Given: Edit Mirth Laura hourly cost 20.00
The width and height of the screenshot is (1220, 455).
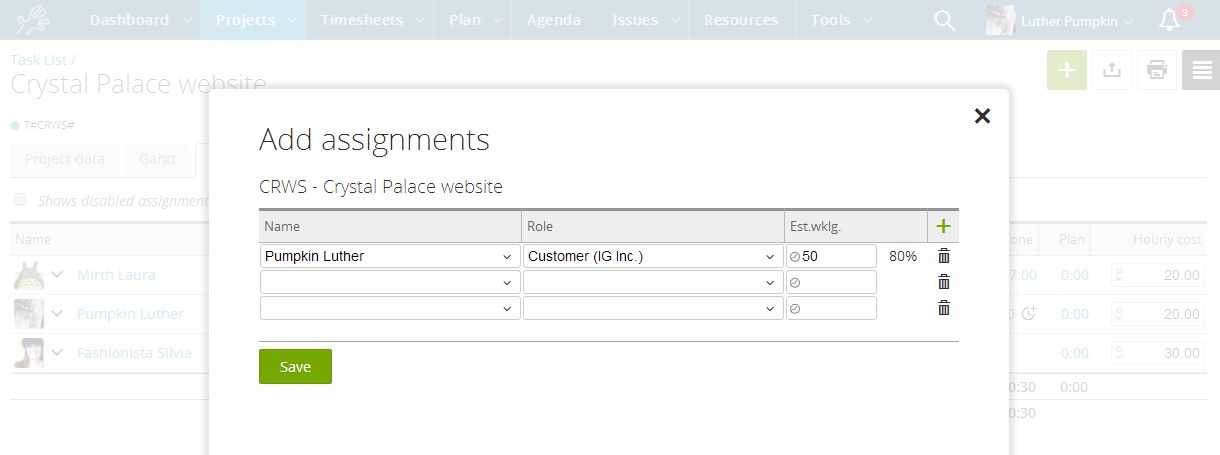Looking at the screenshot, I should (1157, 275).
